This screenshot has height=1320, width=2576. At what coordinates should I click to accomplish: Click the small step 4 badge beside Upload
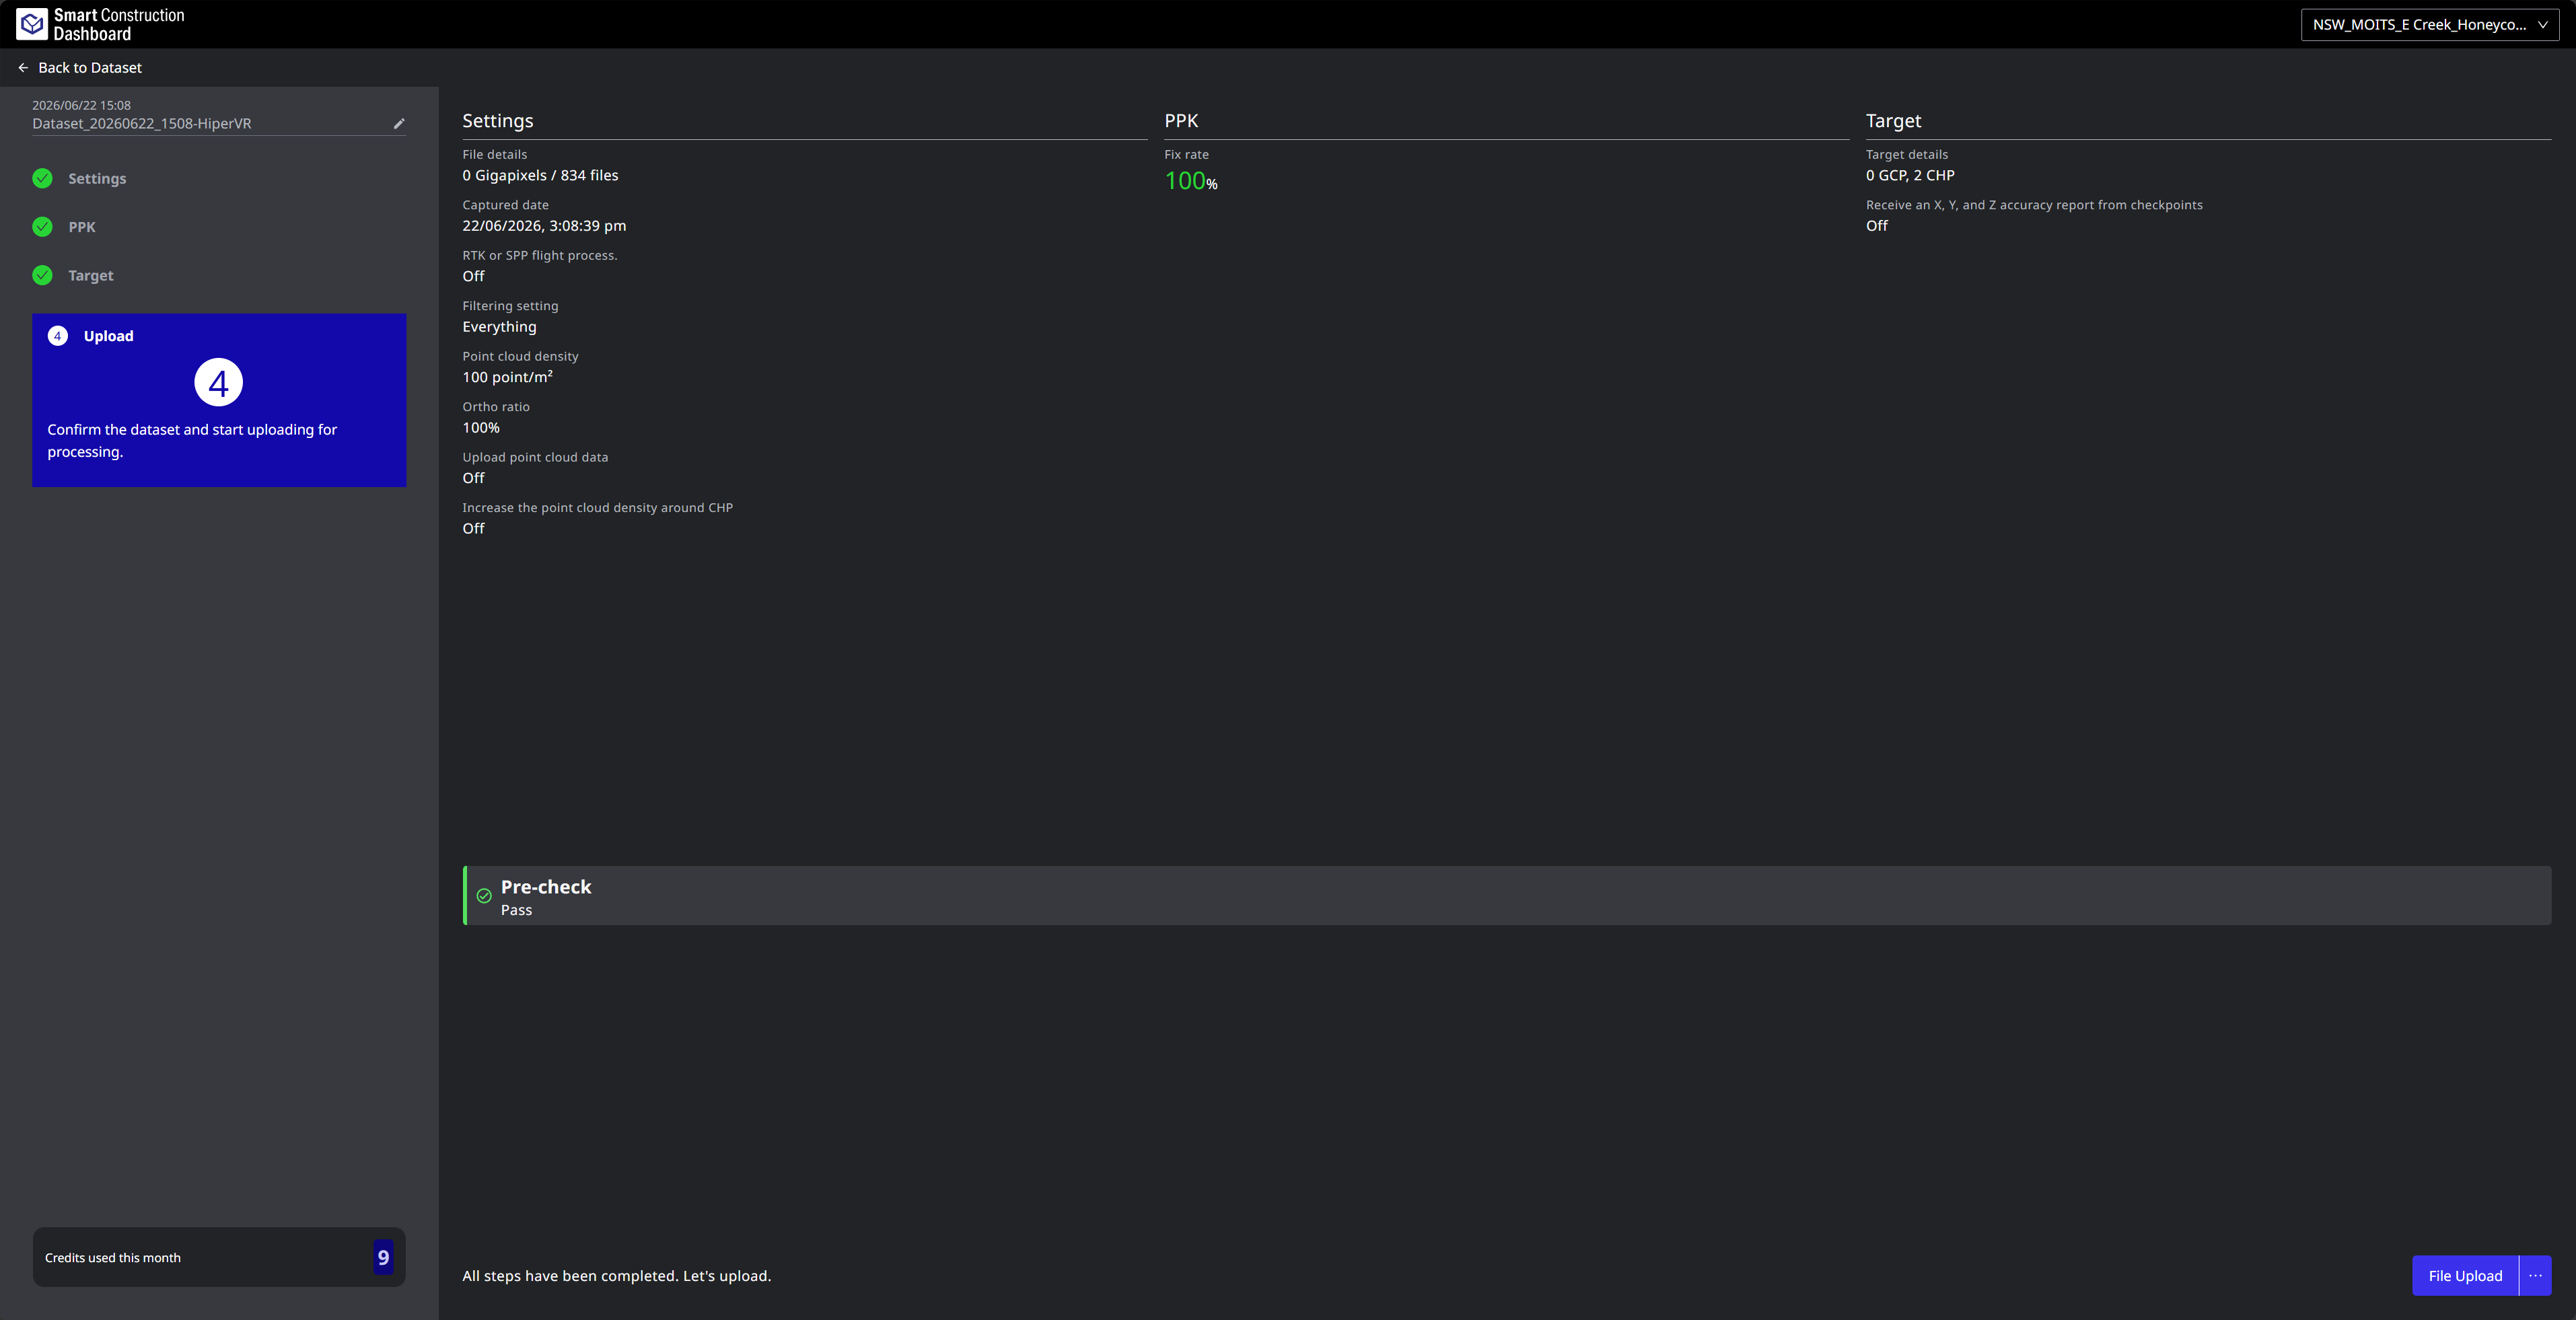tap(58, 336)
